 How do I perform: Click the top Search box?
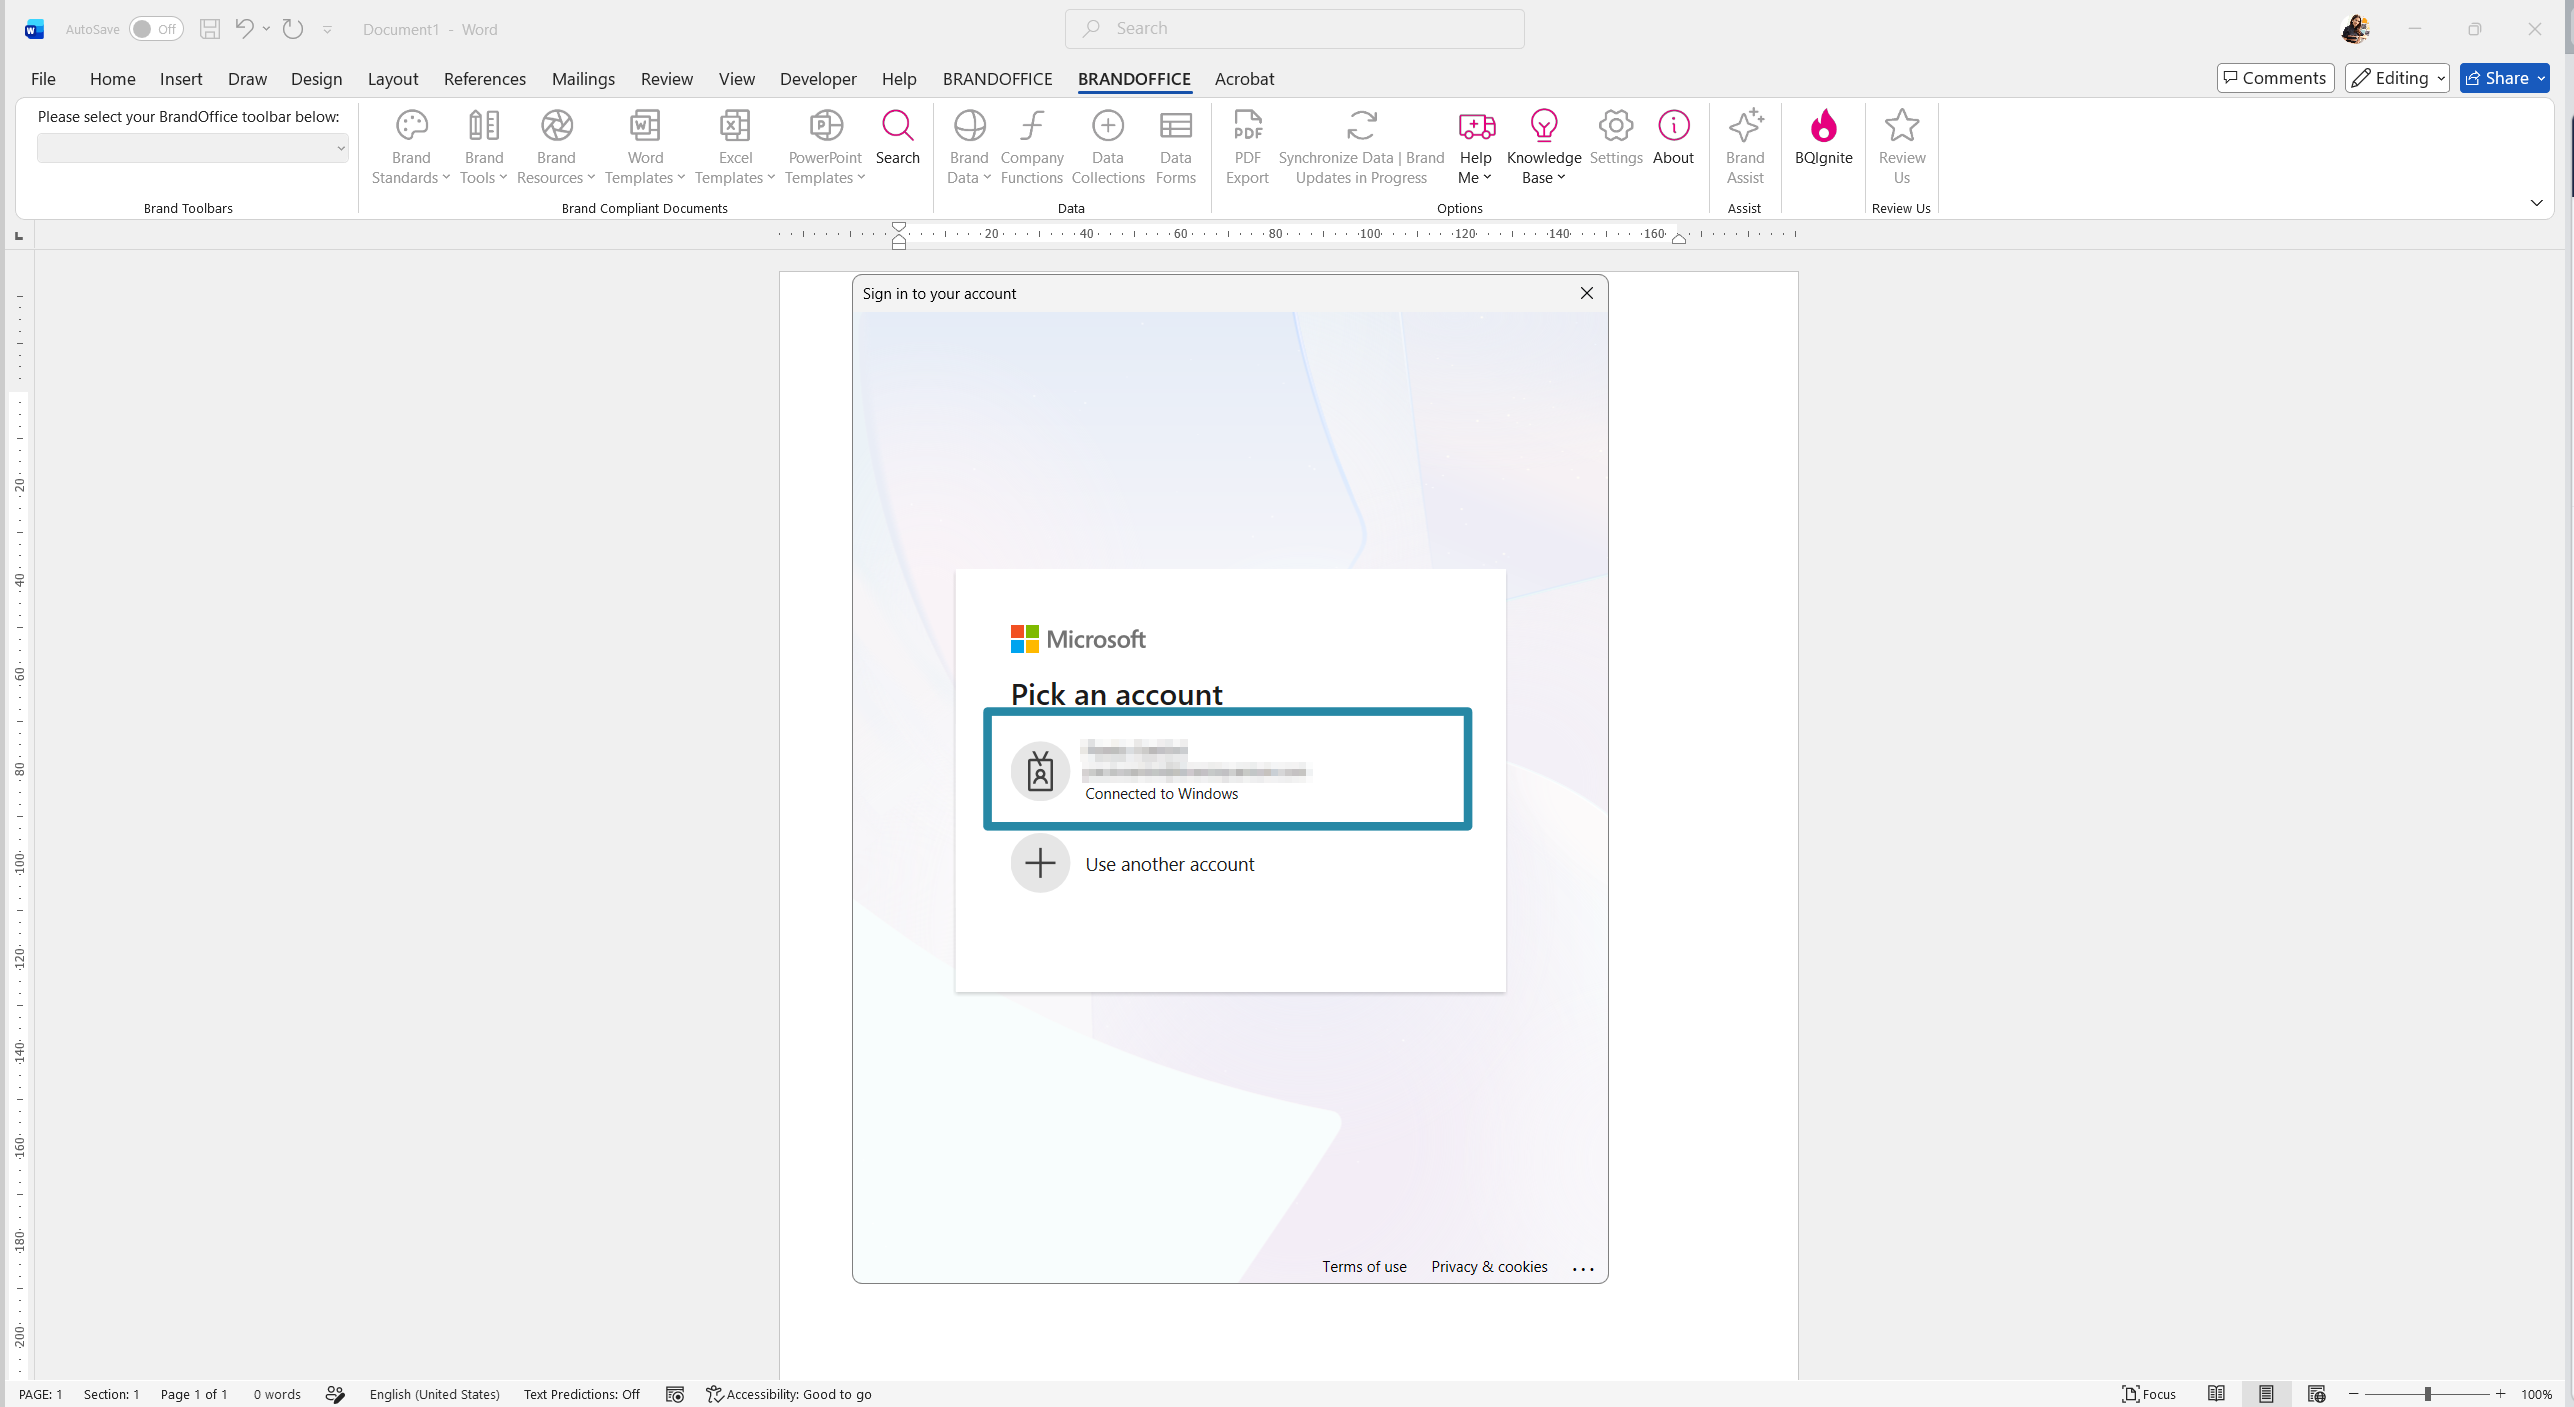(1294, 29)
